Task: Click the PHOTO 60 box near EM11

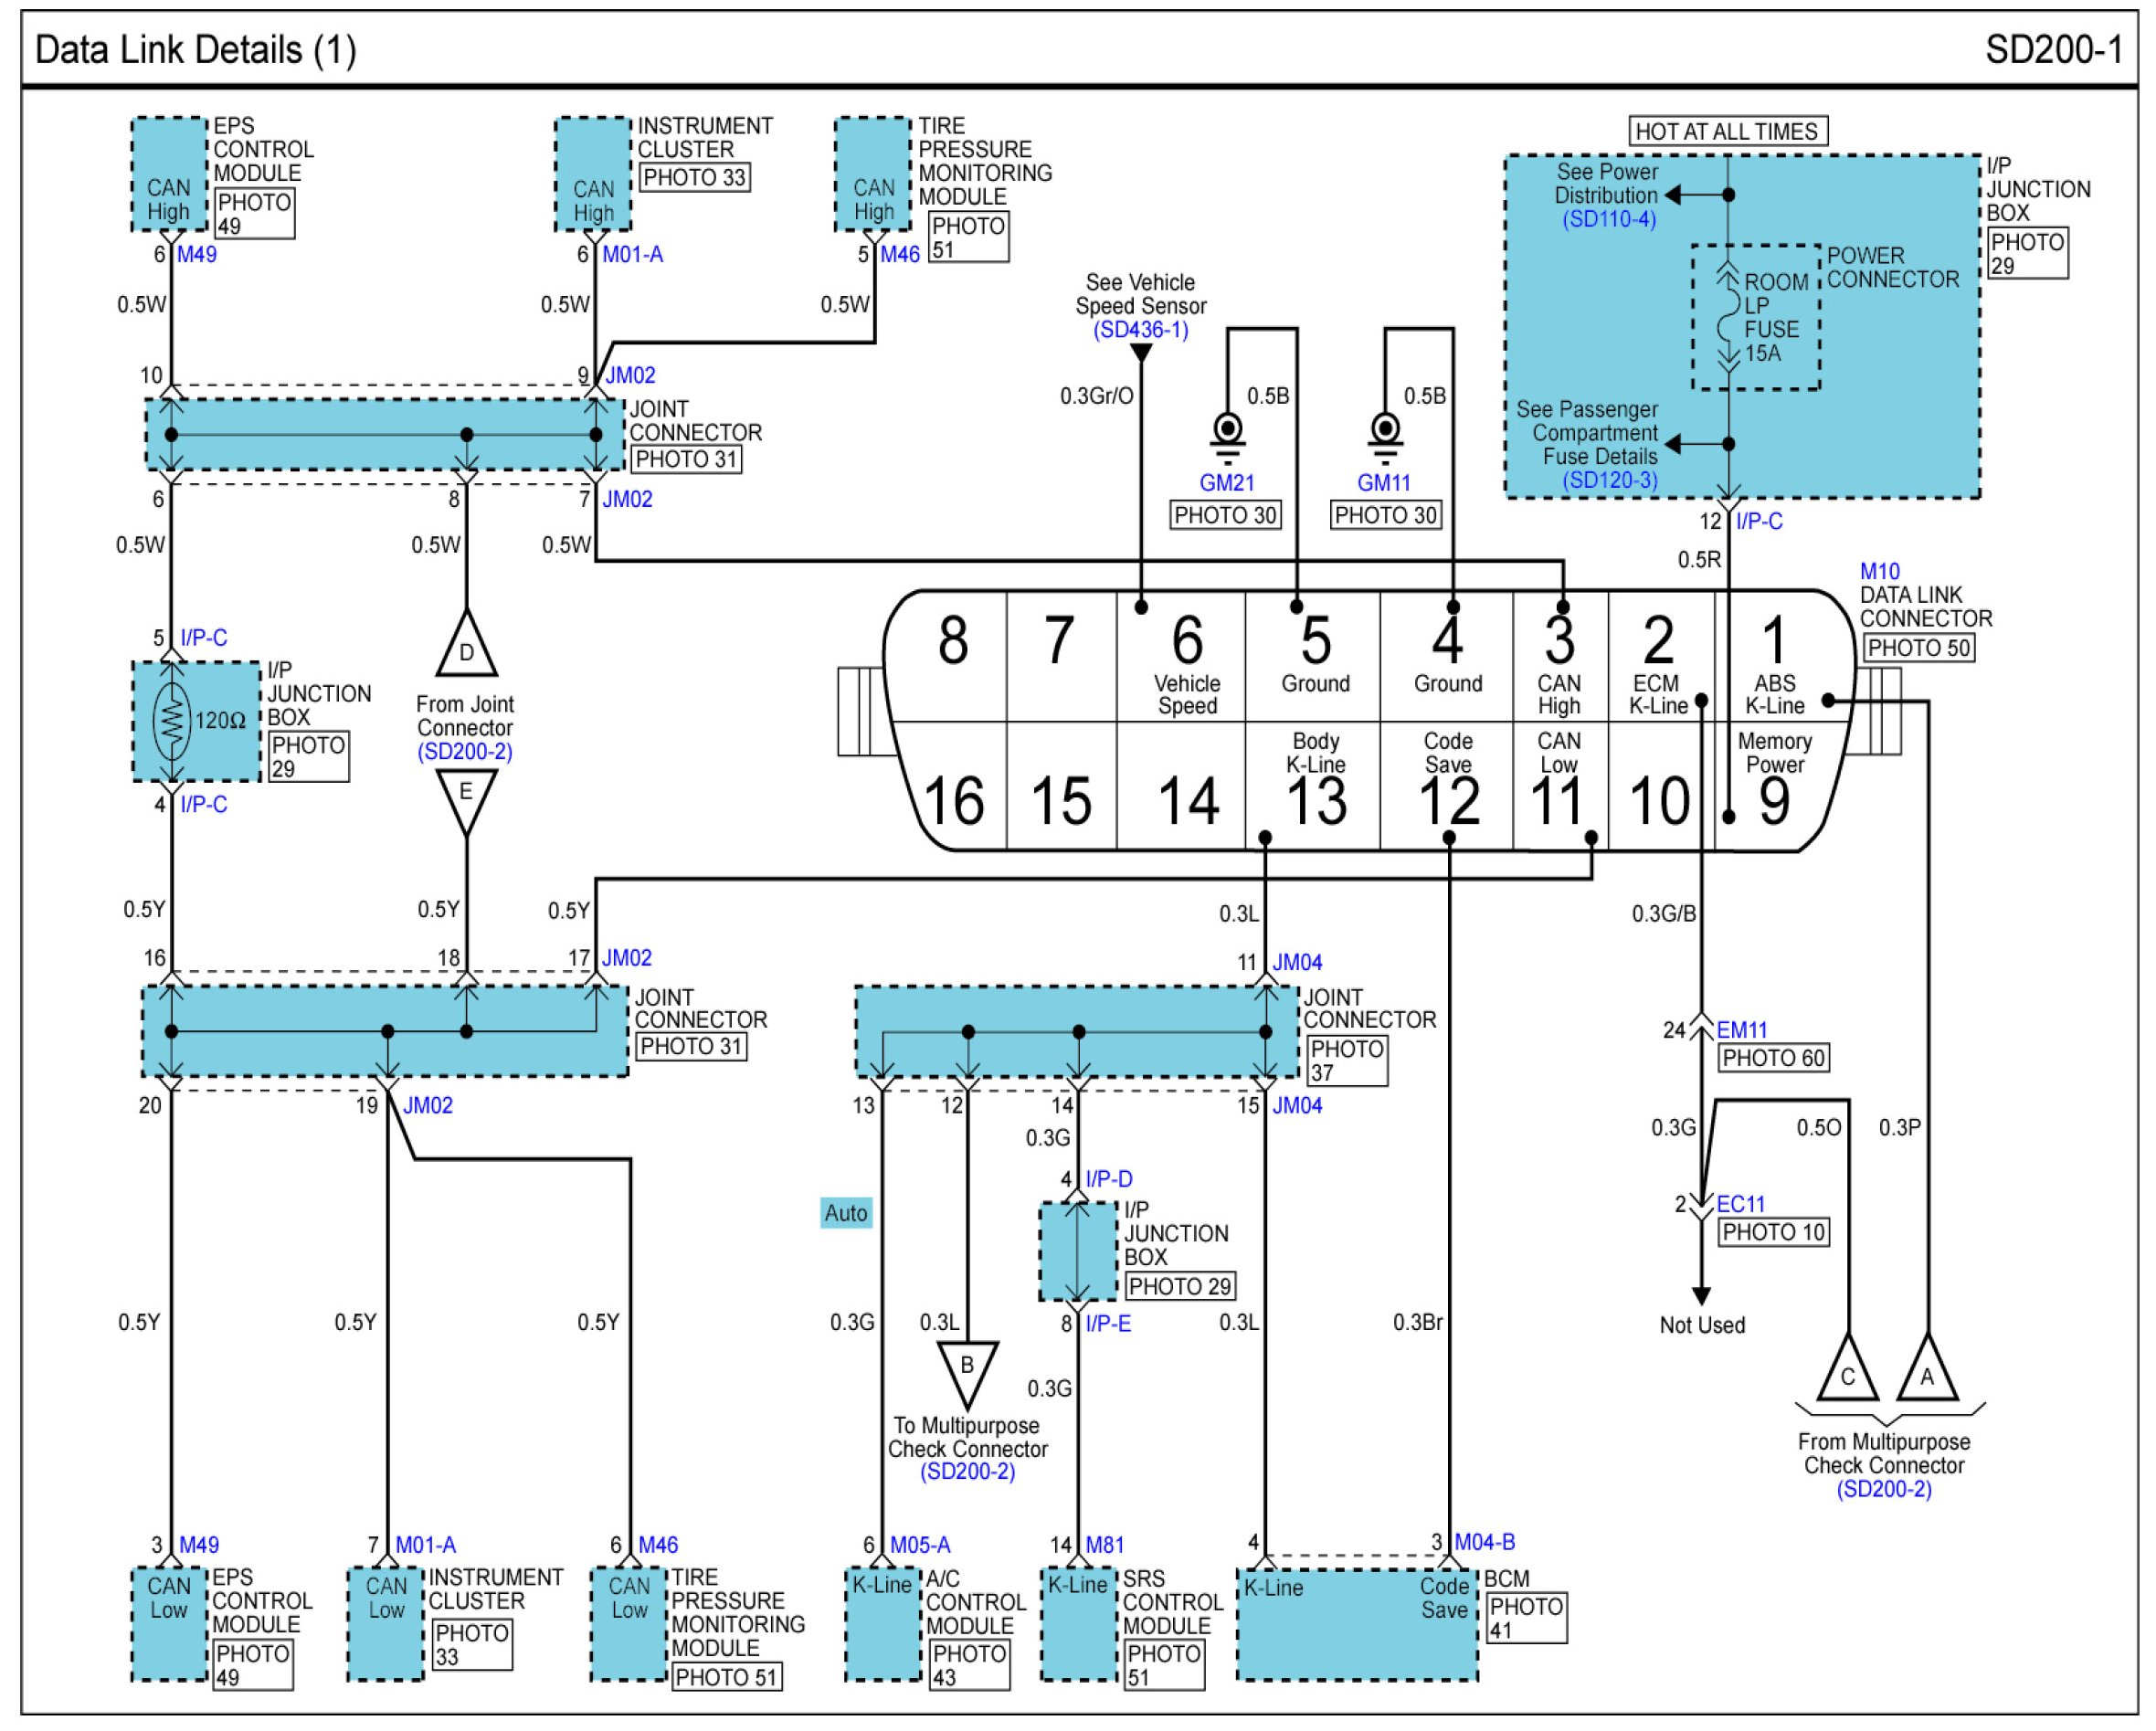Action: [1773, 1058]
